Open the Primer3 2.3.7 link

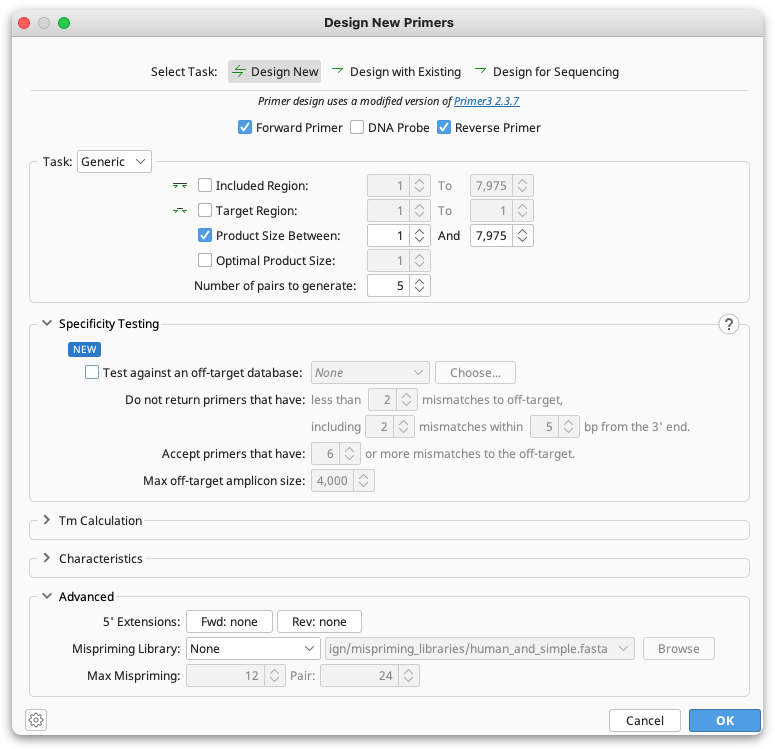(x=487, y=101)
